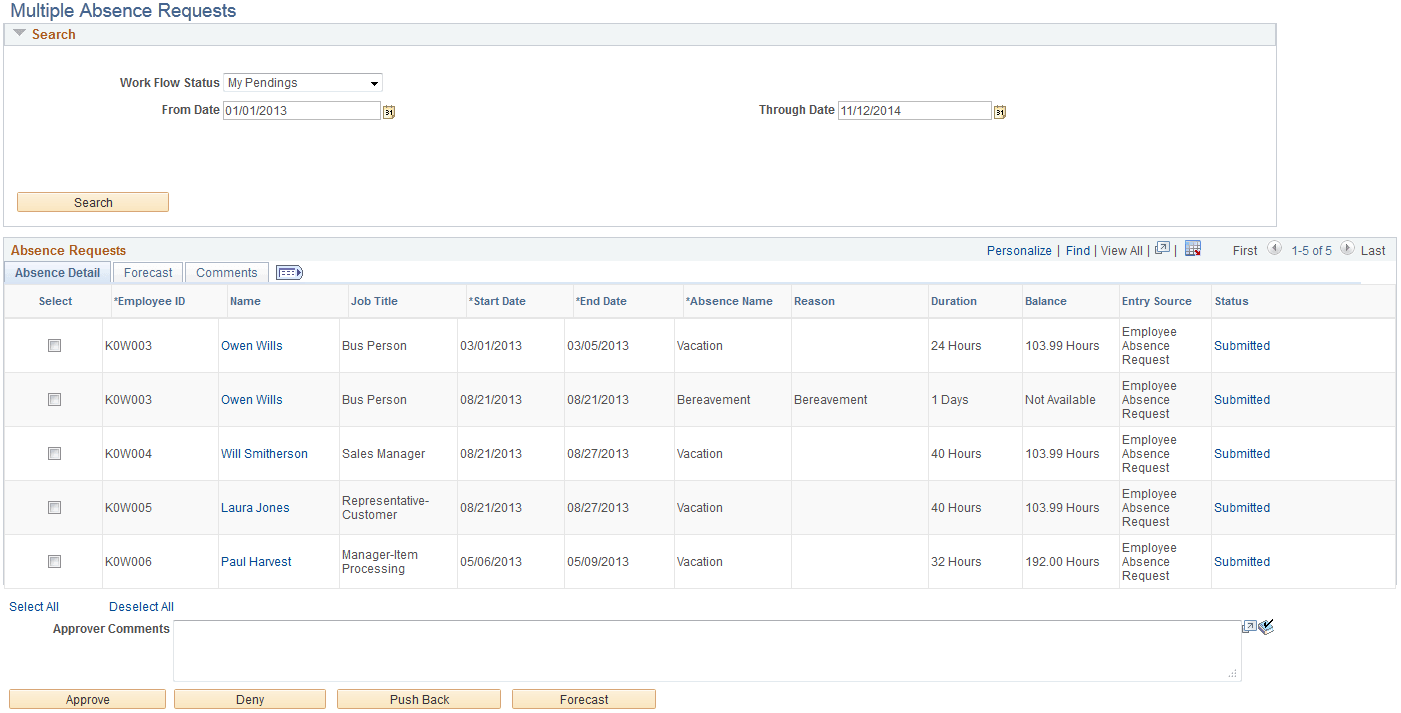1401x713 pixels.
Task: Open the Absence Requests grid in a popup window
Action: 1163,248
